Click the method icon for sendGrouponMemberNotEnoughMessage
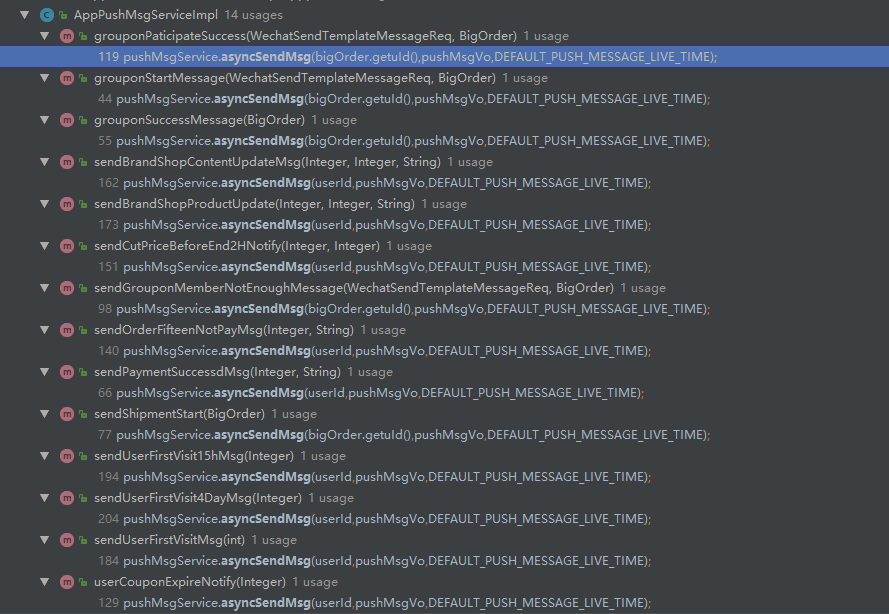Image resolution: width=889 pixels, height=614 pixels. (x=66, y=287)
